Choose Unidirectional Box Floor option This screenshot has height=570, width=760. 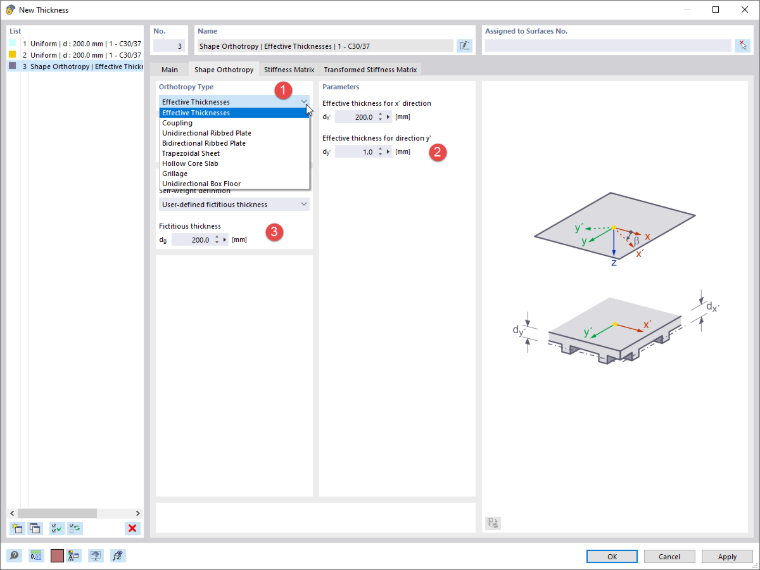[x=234, y=184]
